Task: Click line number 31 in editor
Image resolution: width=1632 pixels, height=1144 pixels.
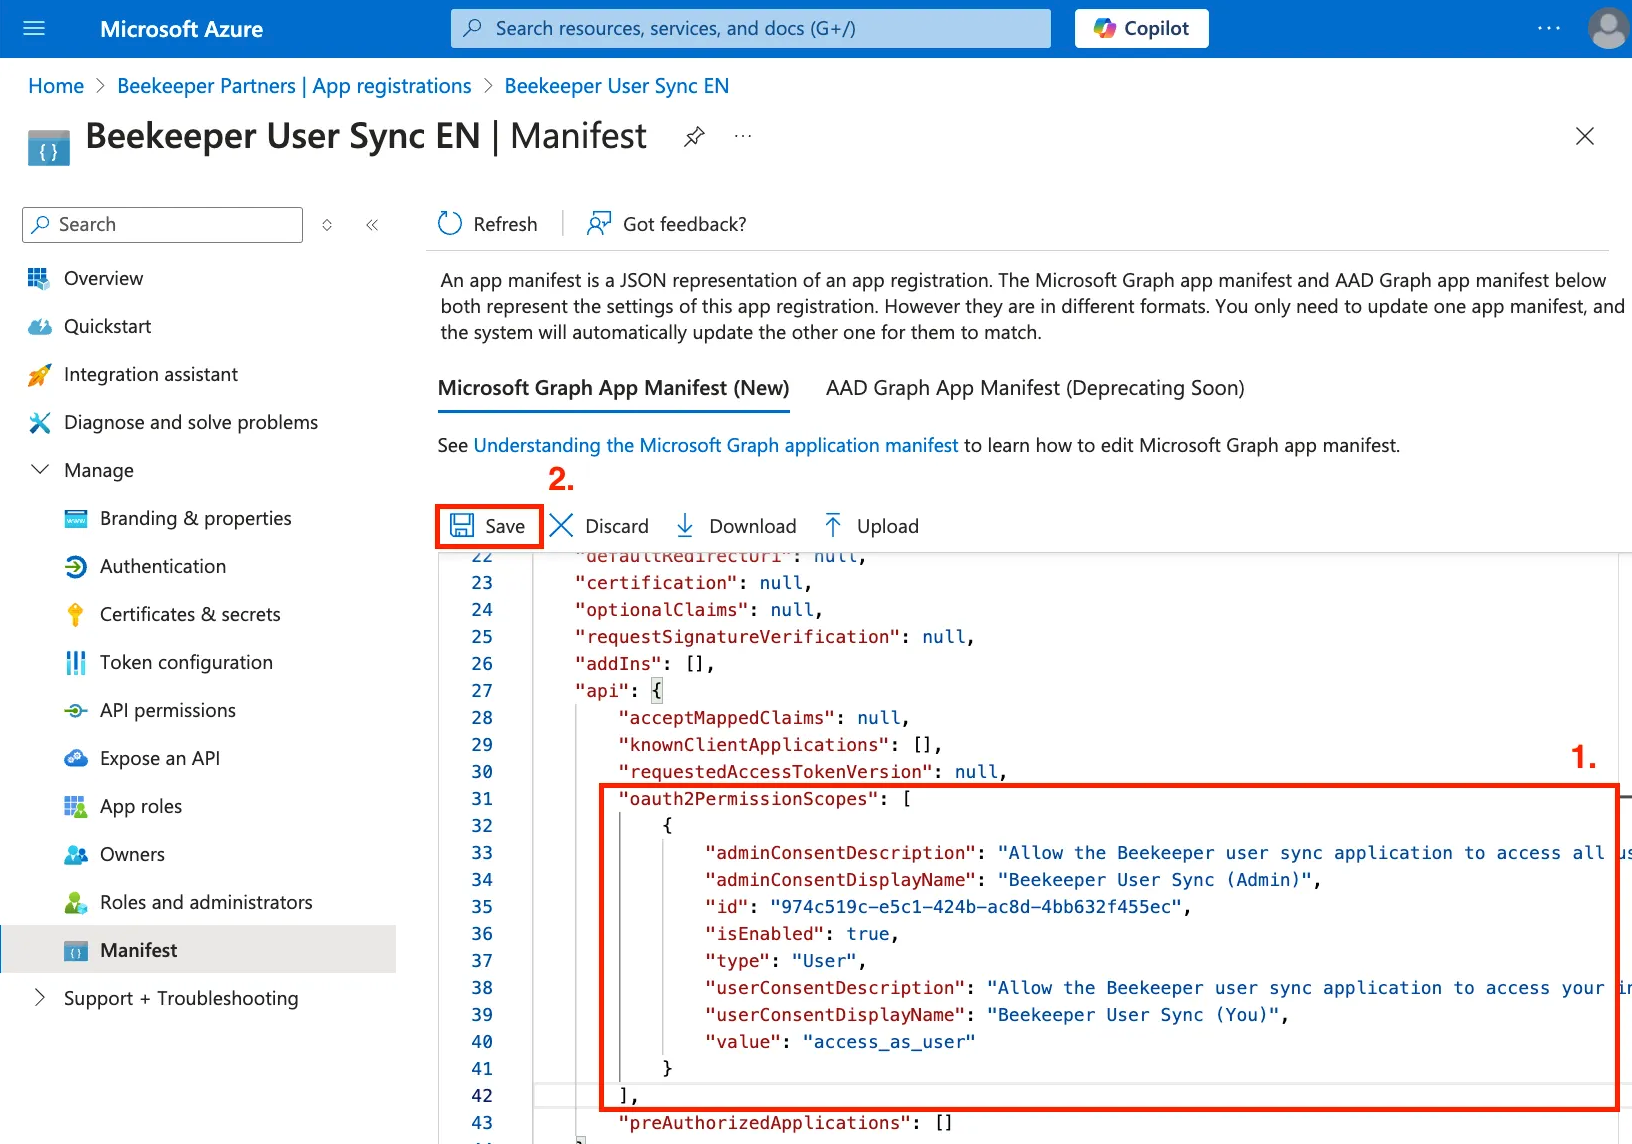Action: tap(482, 798)
